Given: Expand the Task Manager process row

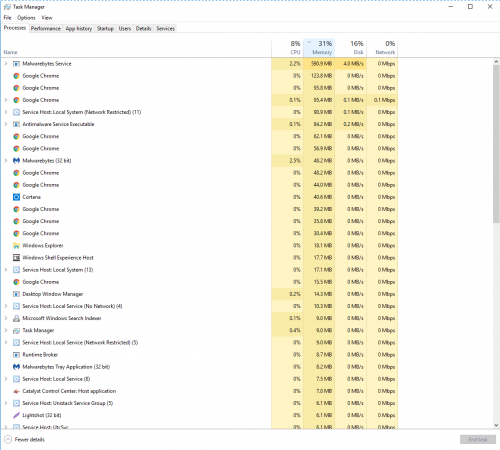Looking at the screenshot, I should tap(6, 331).
